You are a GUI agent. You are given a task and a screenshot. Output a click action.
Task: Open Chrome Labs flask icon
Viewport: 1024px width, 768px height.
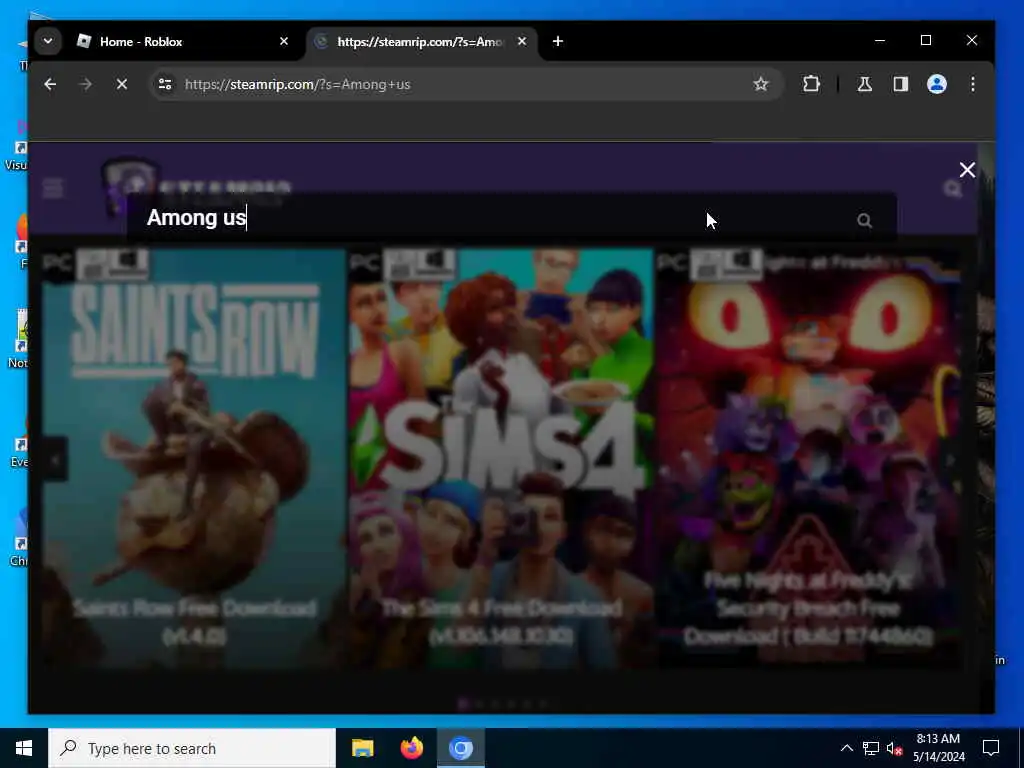point(865,84)
